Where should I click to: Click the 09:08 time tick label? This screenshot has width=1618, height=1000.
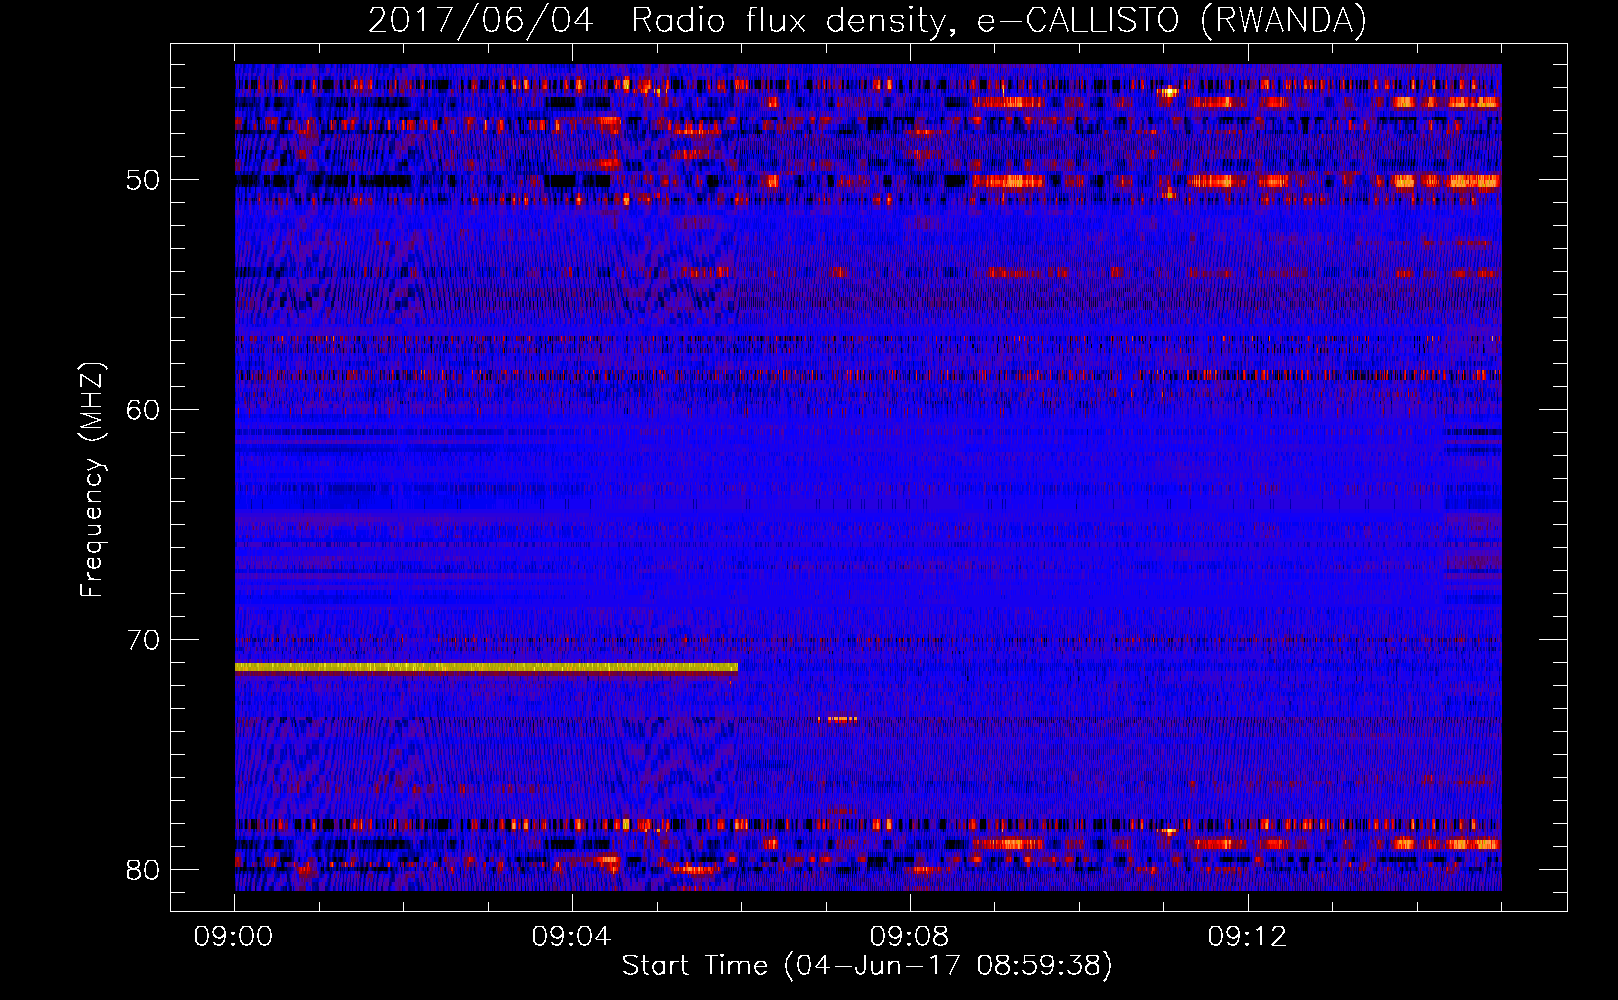(909, 937)
